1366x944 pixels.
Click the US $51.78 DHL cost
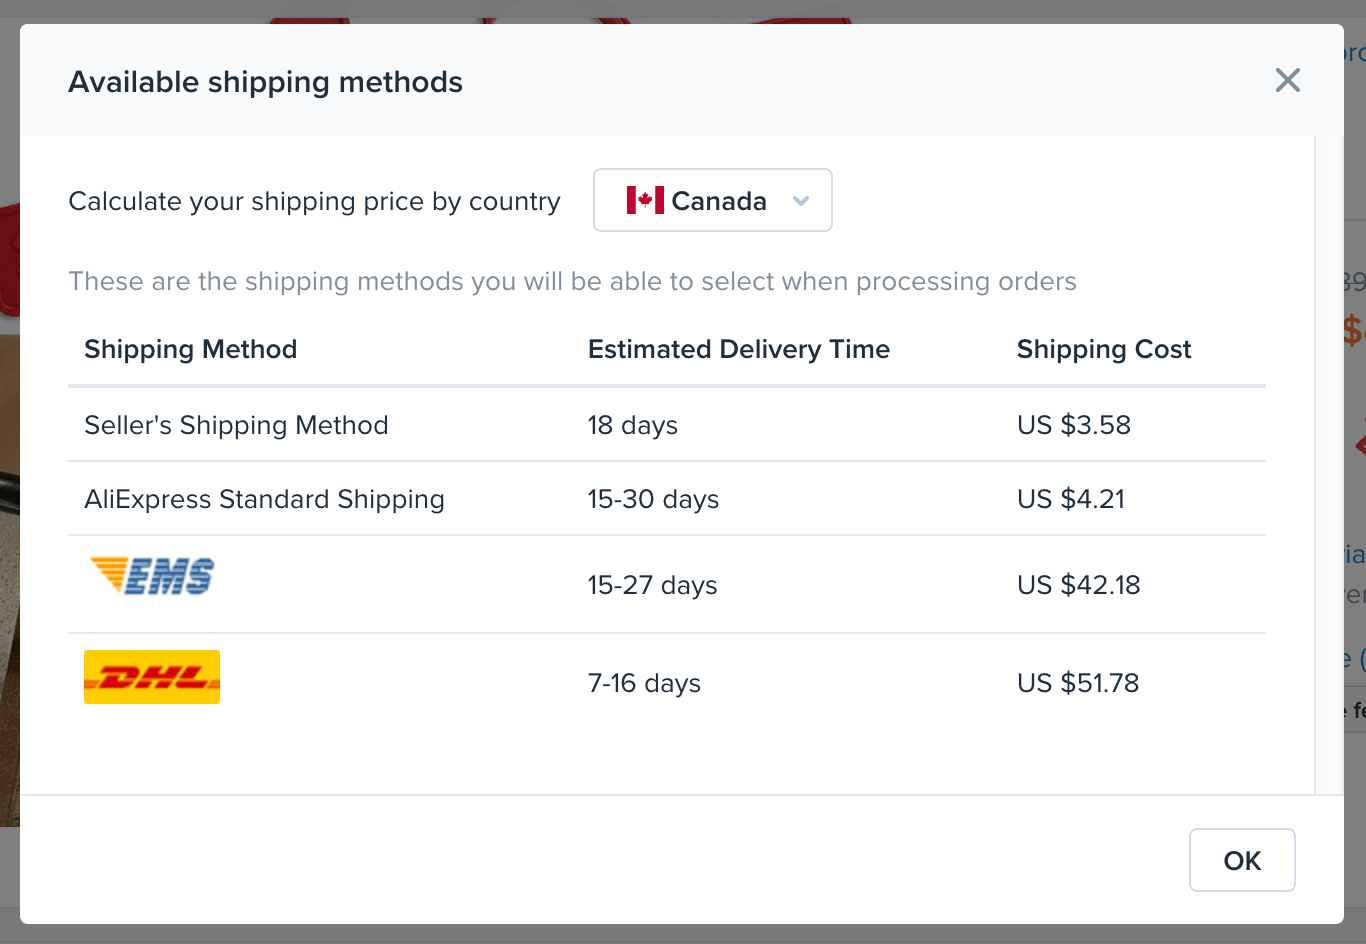click(1077, 683)
